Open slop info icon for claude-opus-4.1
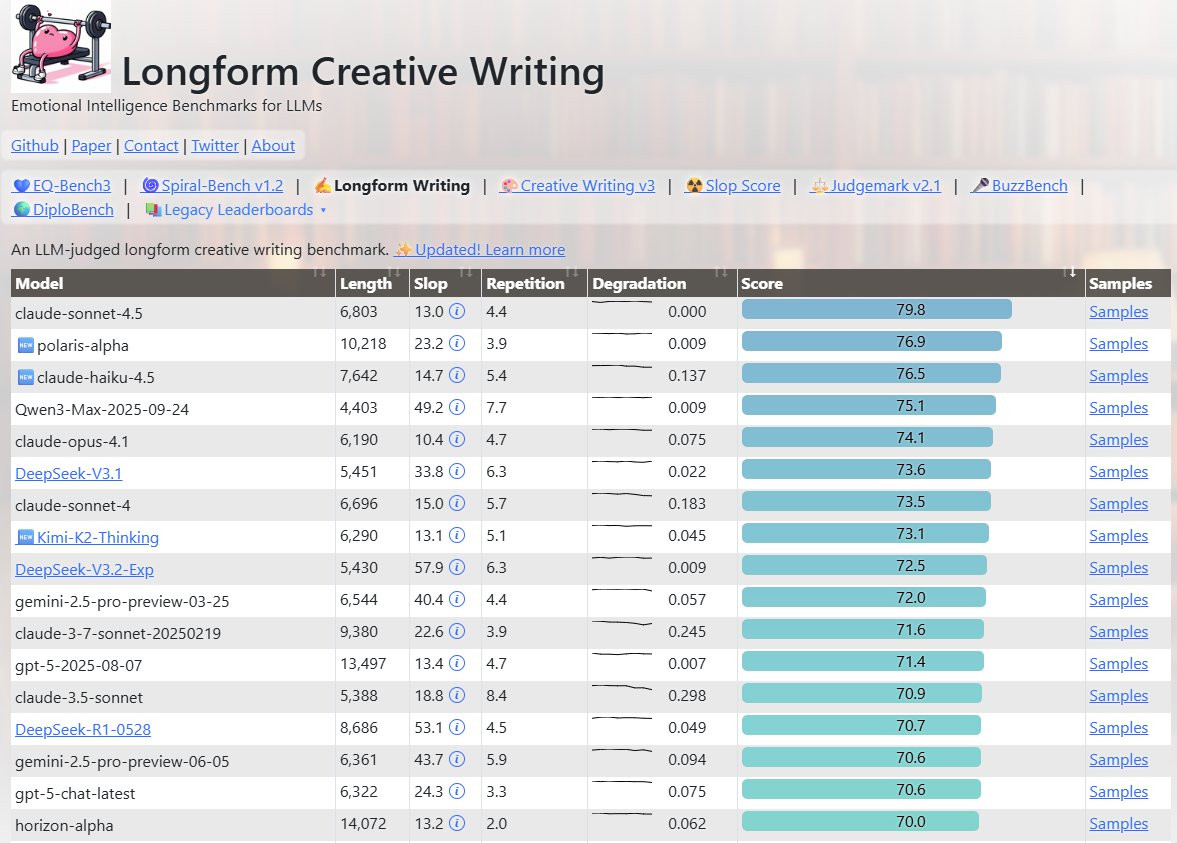Viewport: 1177px width, 843px height. click(x=457, y=439)
